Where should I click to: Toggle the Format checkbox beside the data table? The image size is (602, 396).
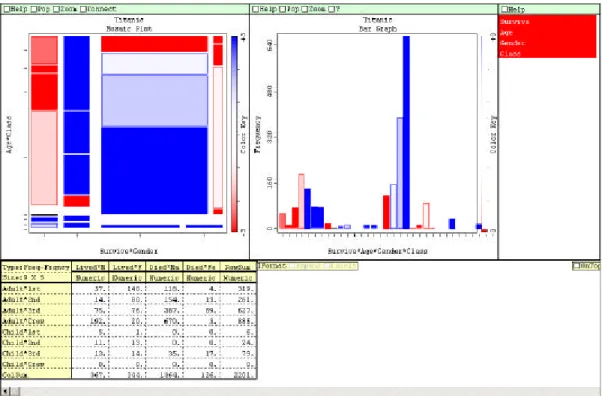coord(259,266)
